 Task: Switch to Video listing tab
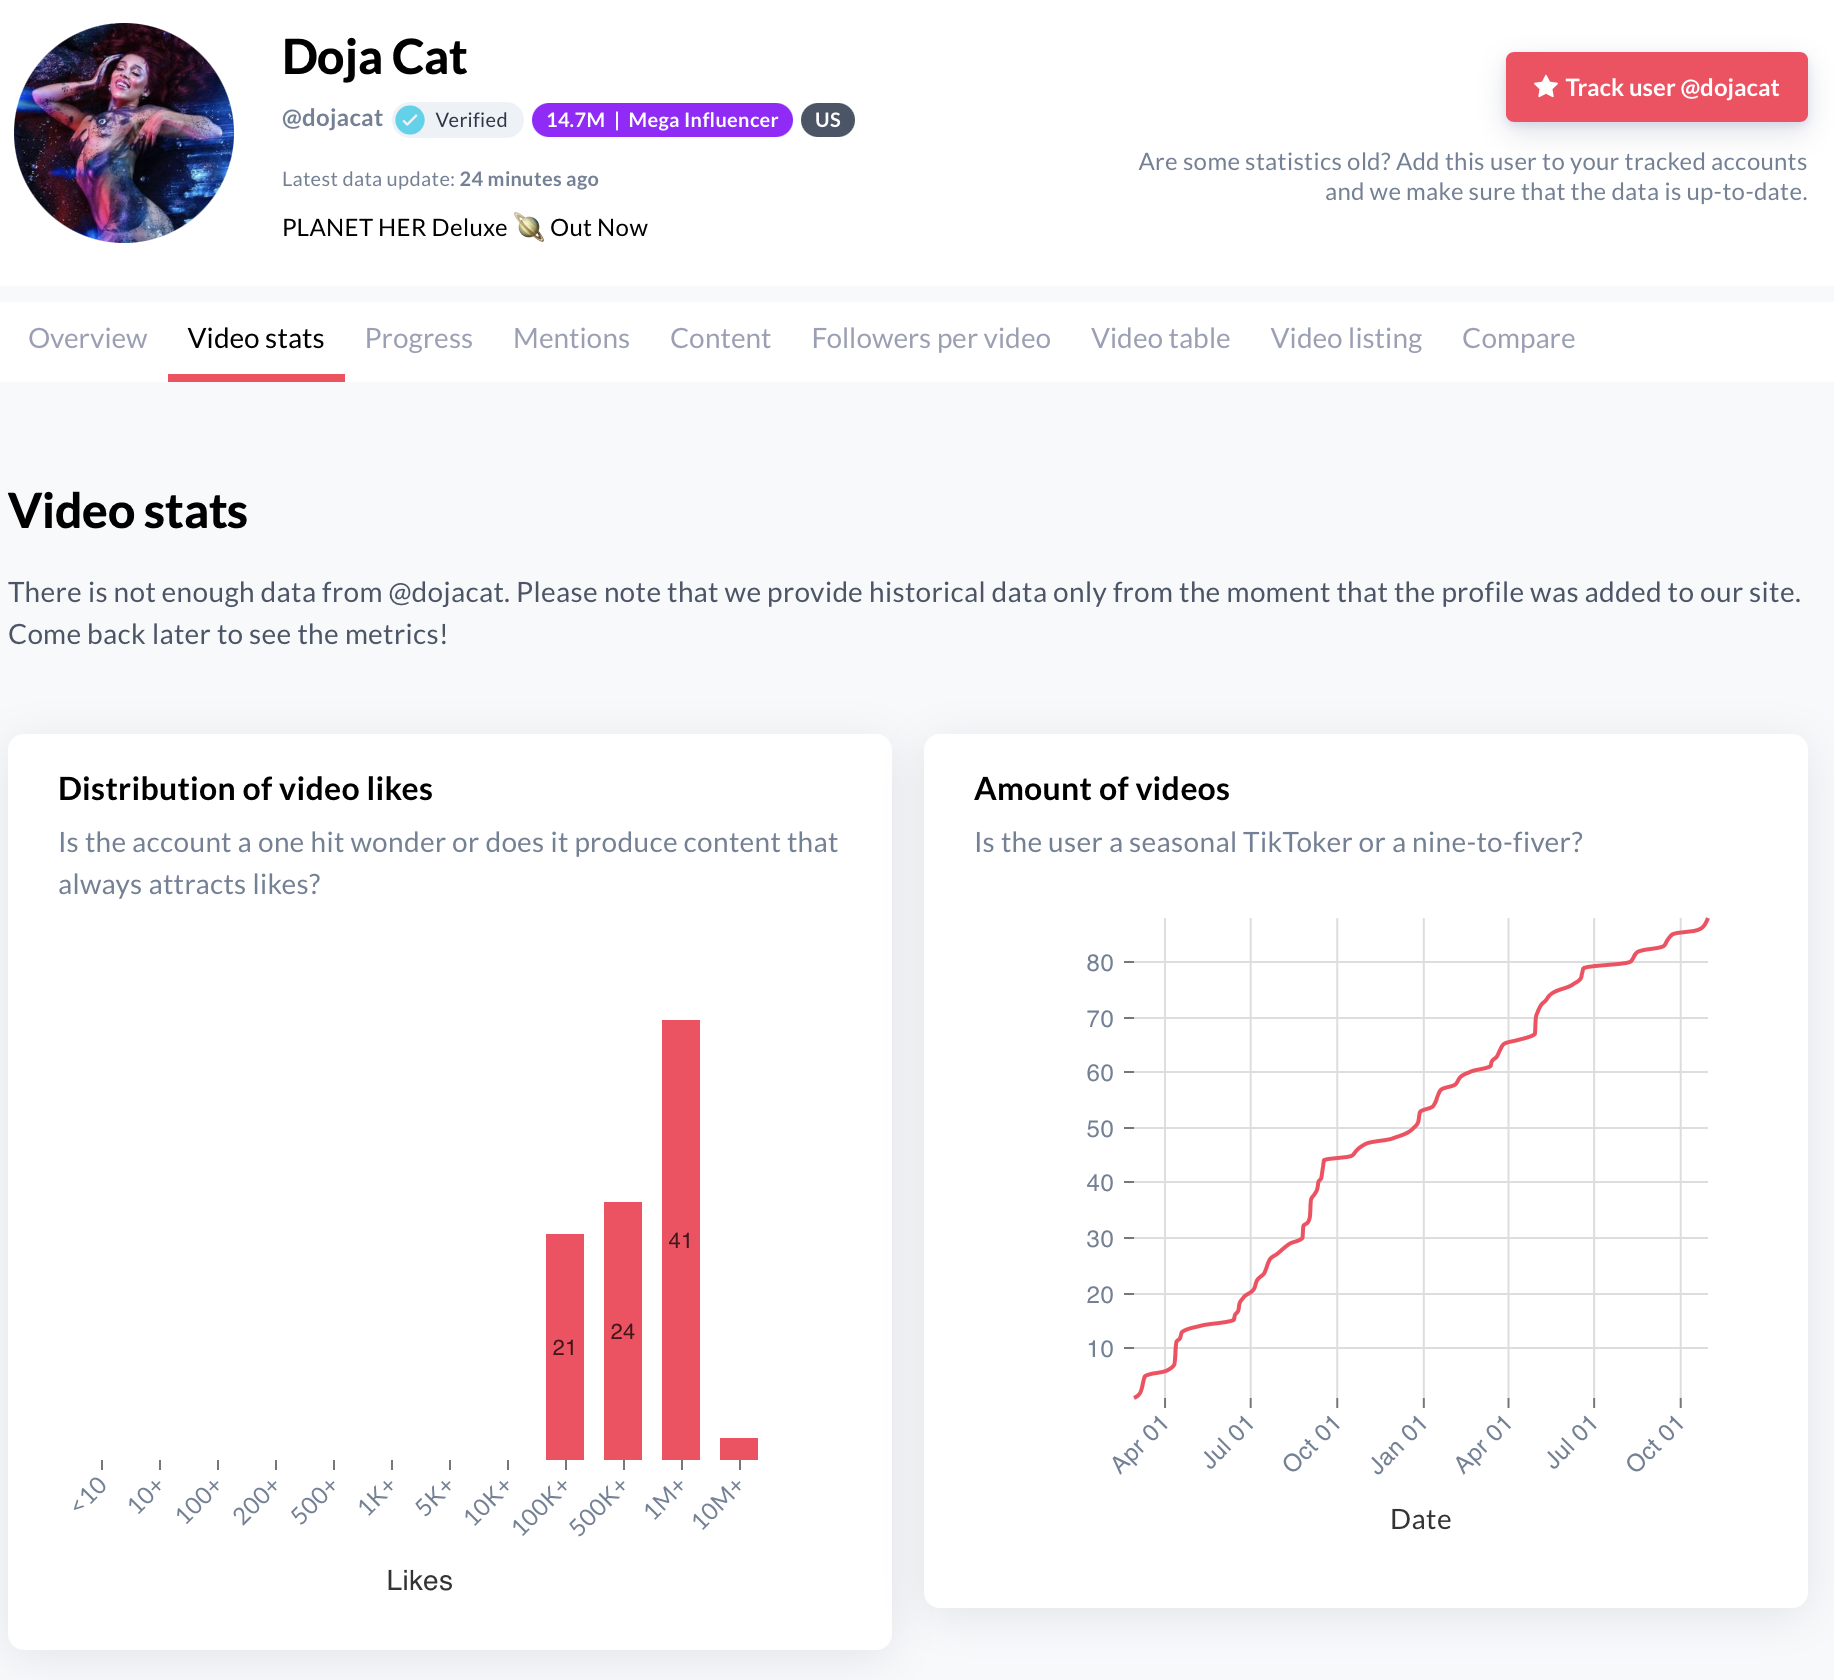pyautogui.click(x=1345, y=339)
